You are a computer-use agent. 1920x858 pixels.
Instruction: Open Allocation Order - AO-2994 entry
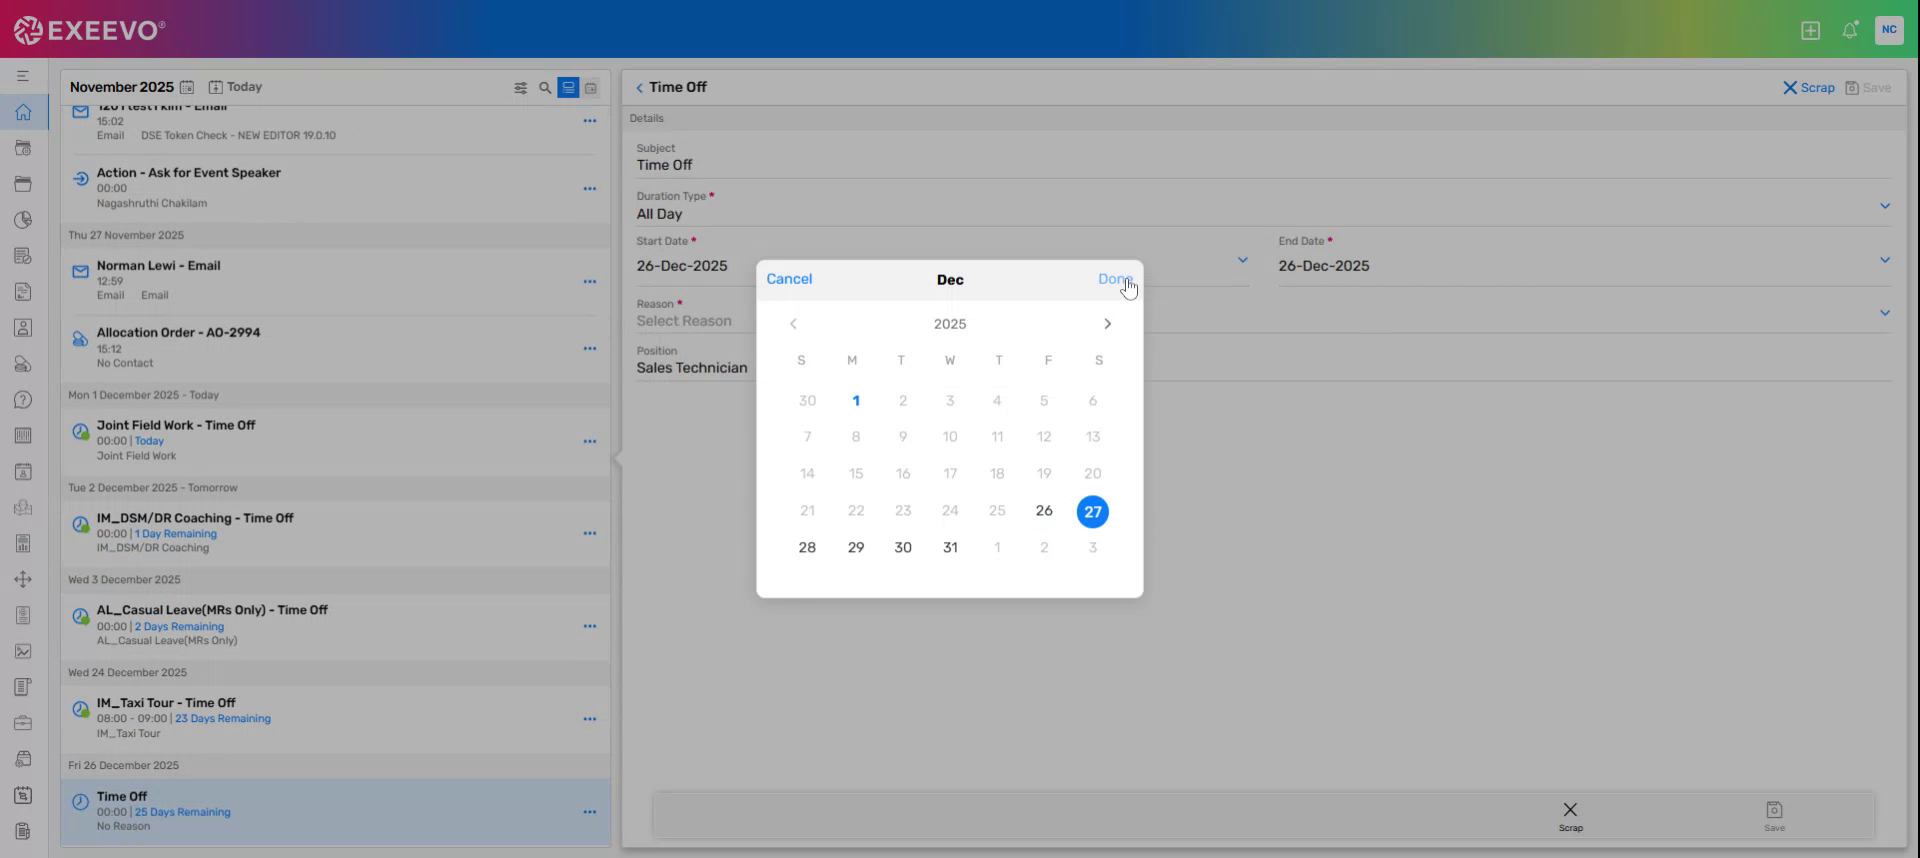click(x=335, y=348)
